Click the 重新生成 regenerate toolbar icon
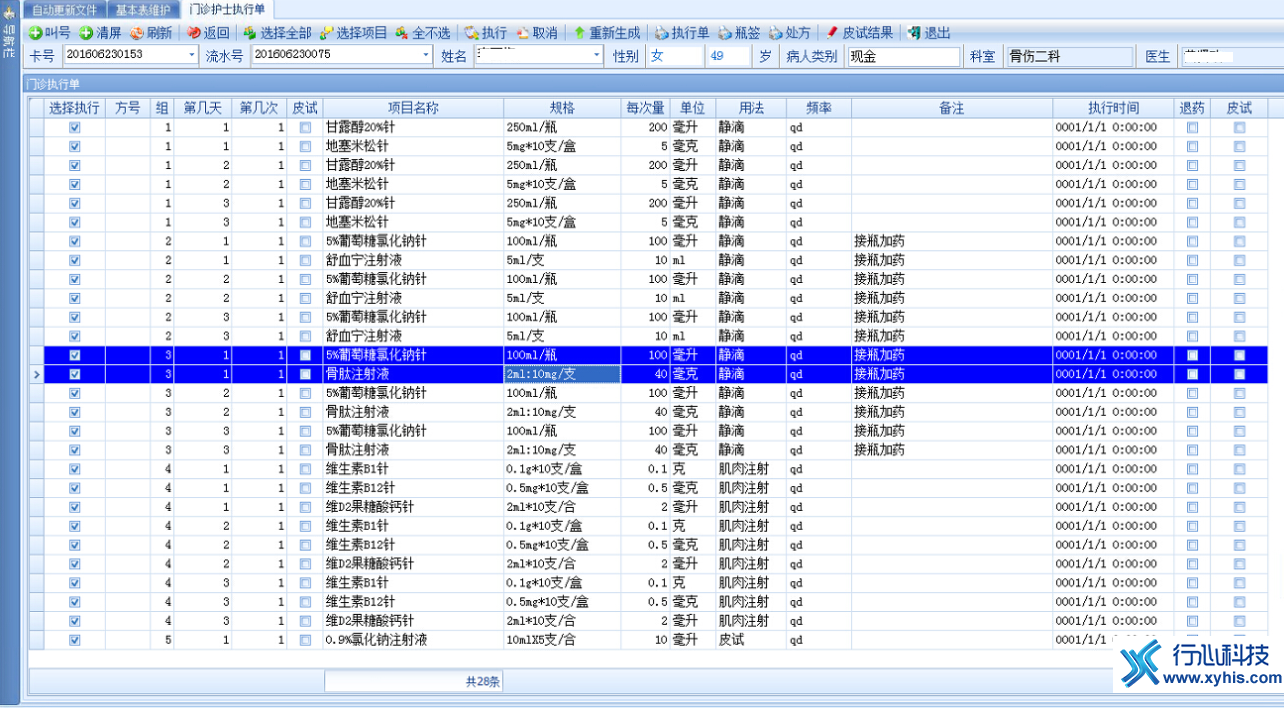 579,33
